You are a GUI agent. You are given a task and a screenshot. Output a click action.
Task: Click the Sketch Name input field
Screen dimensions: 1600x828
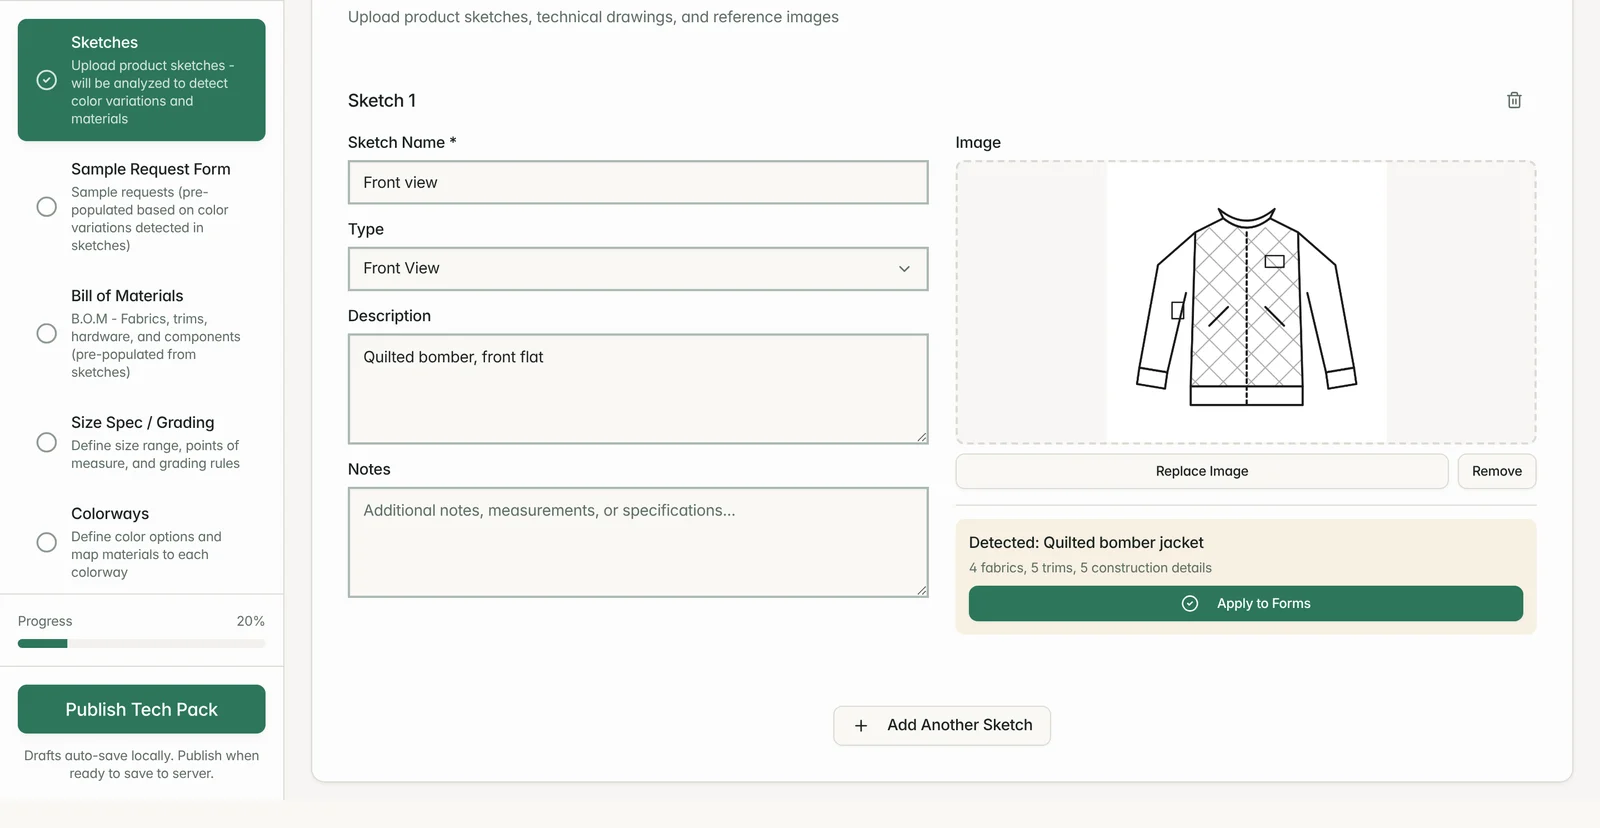(638, 183)
